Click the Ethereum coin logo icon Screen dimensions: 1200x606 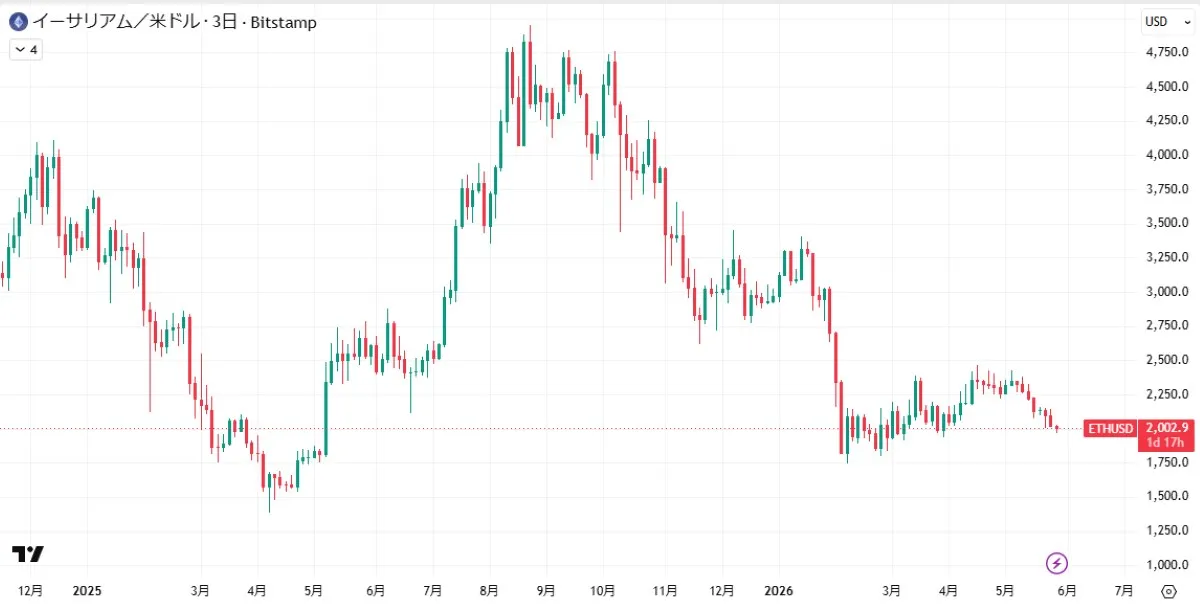(18, 21)
